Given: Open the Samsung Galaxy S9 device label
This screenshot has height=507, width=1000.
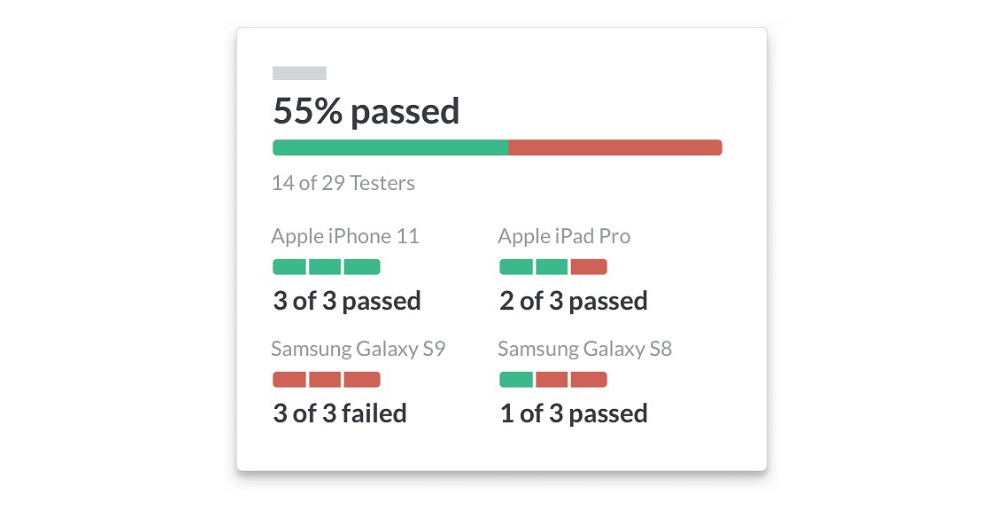Looking at the screenshot, I should [358, 349].
